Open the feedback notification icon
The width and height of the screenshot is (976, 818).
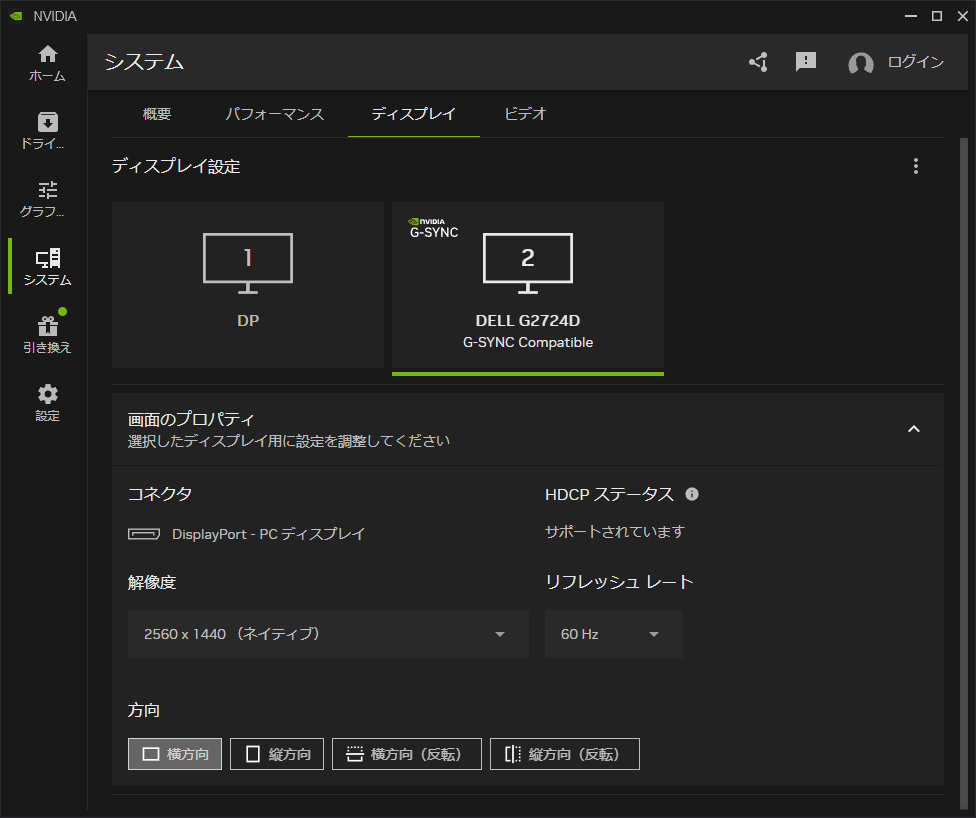click(805, 62)
